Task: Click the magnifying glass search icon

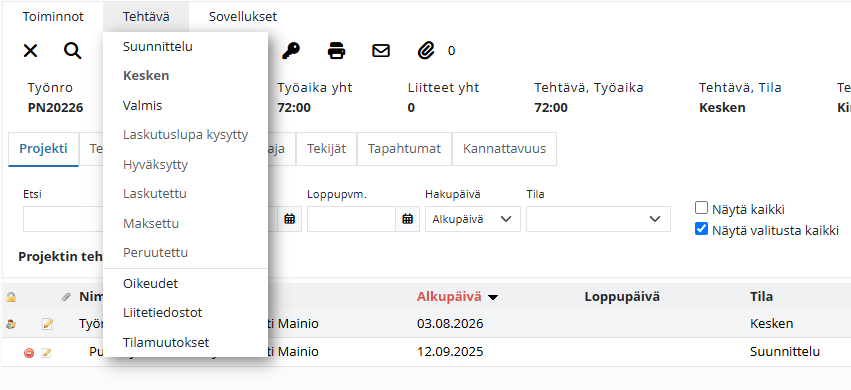Action: pos(73,51)
